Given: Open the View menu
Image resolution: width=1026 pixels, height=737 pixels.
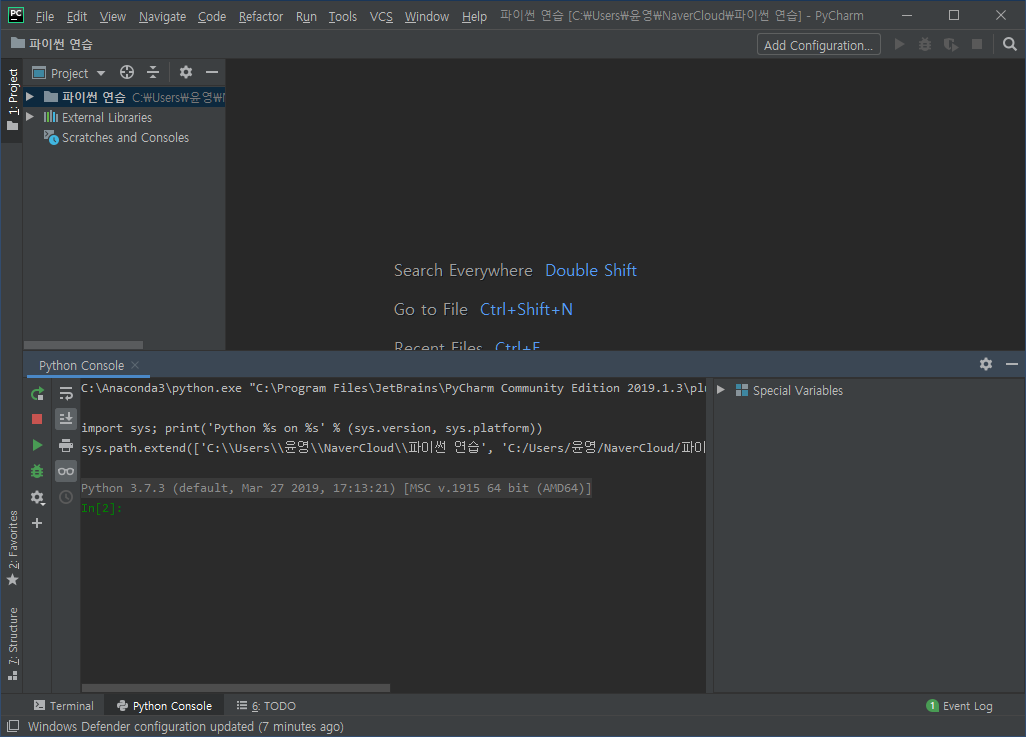Looking at the screenshot, I should 113,16.
